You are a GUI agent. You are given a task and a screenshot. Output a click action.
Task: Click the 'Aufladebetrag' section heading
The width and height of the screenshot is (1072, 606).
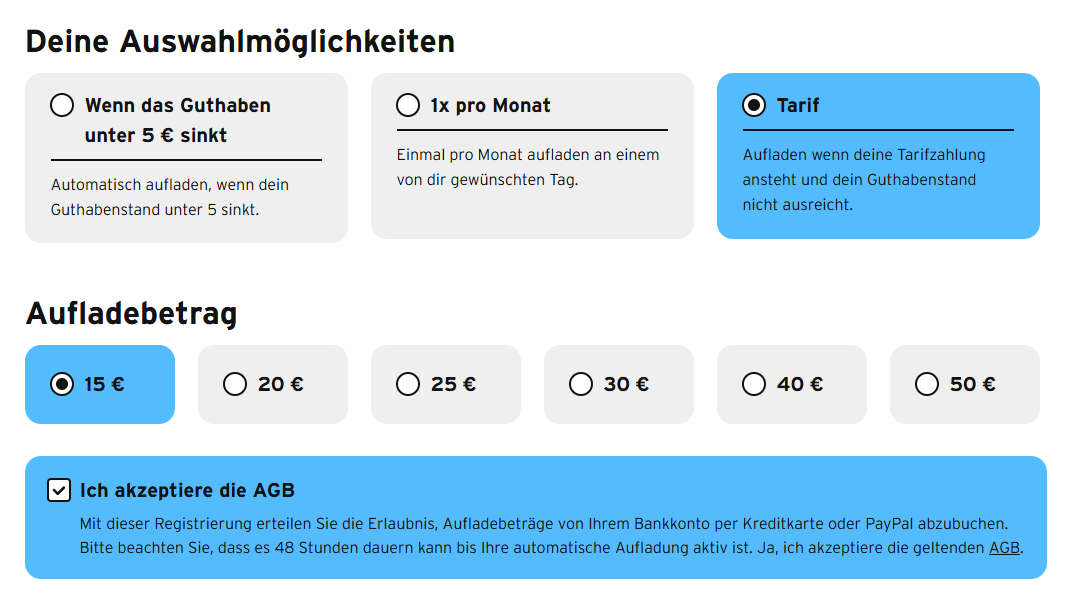click(x=131, y=314)
